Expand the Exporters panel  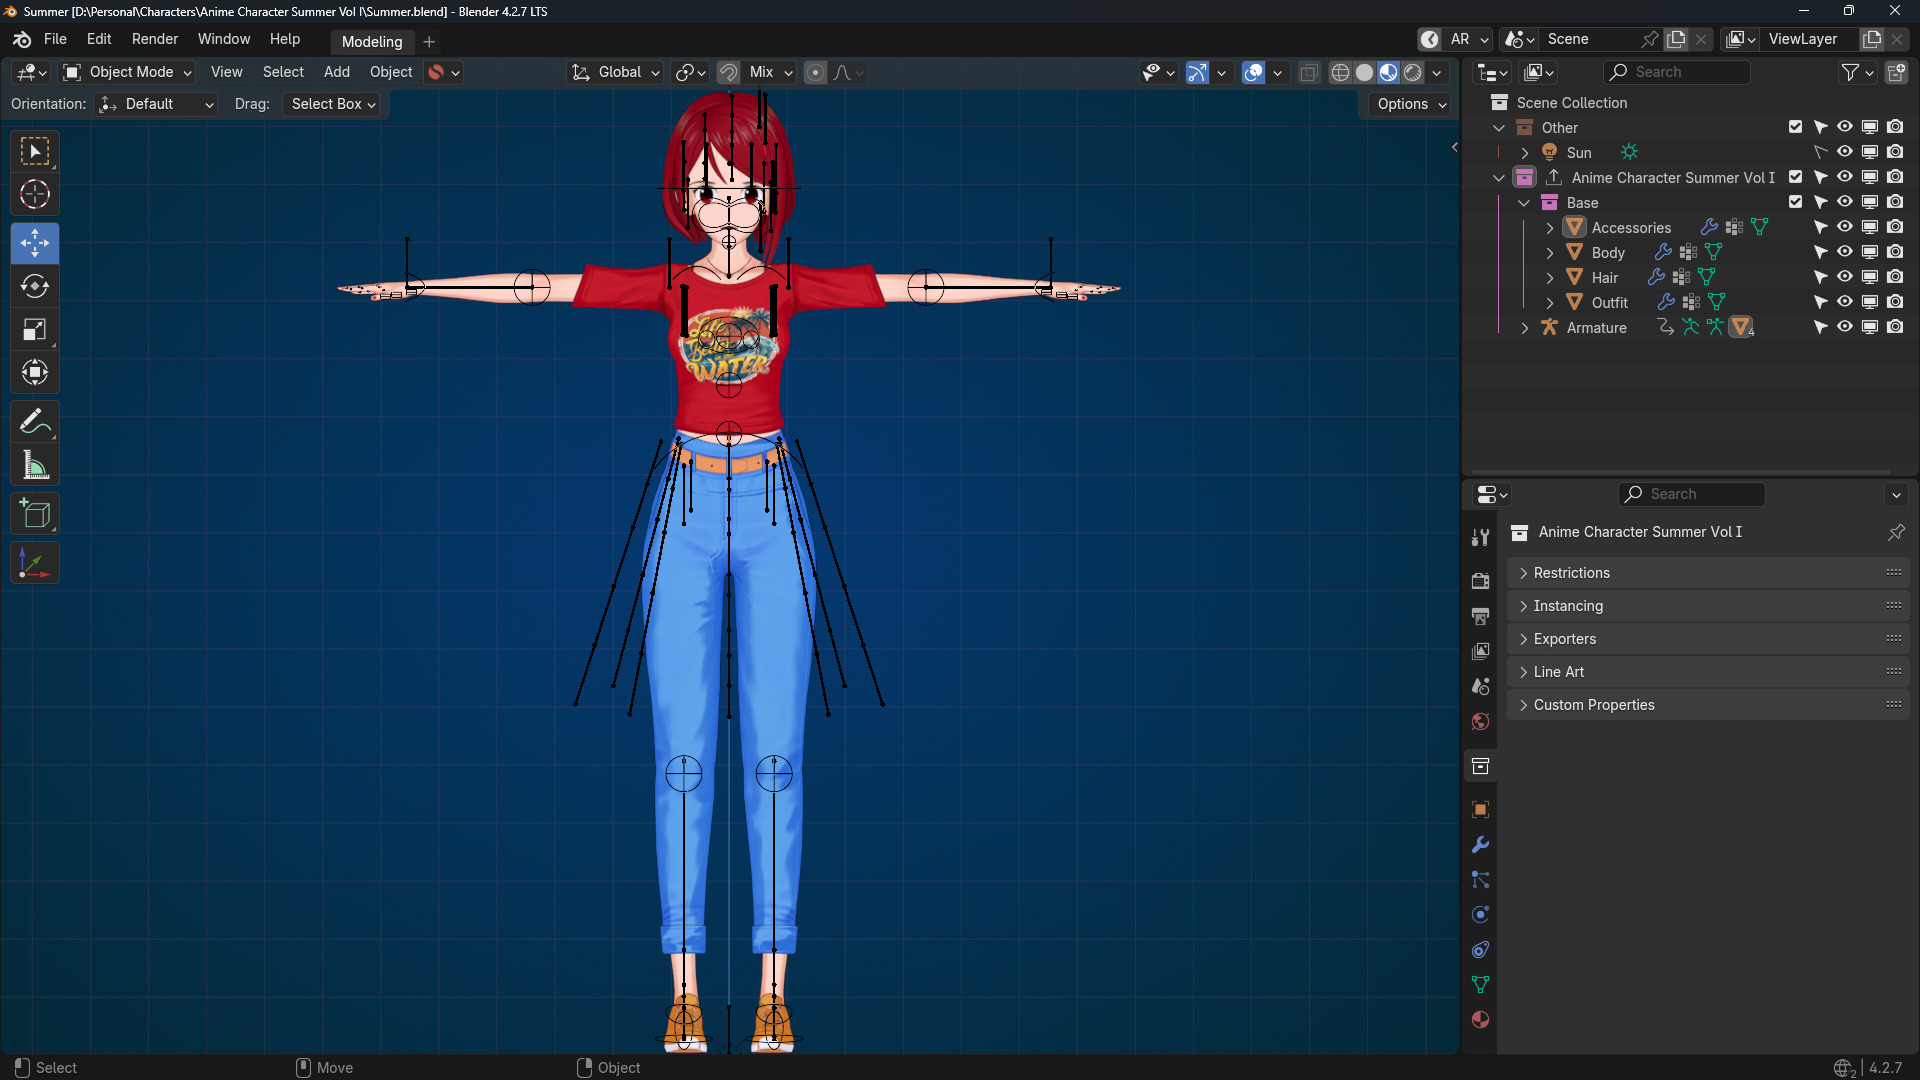pyautogui.click(x=1708, y=639)
